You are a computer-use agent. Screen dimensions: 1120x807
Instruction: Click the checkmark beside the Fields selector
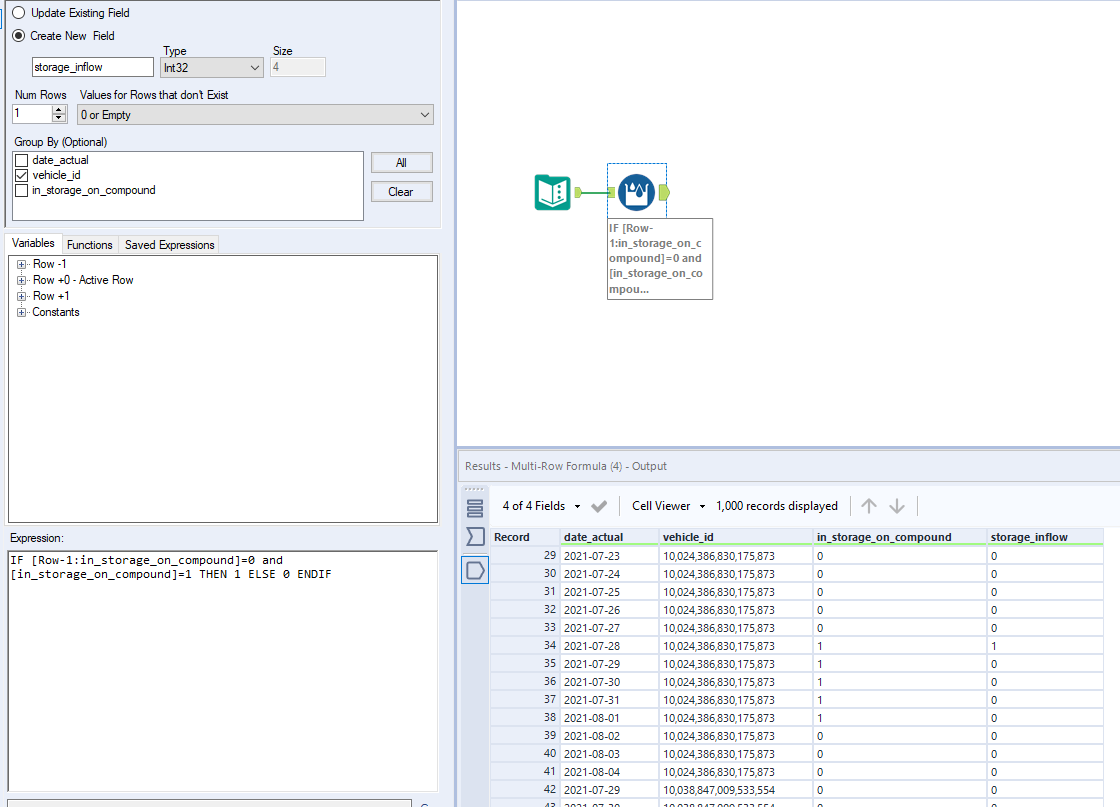598,506
